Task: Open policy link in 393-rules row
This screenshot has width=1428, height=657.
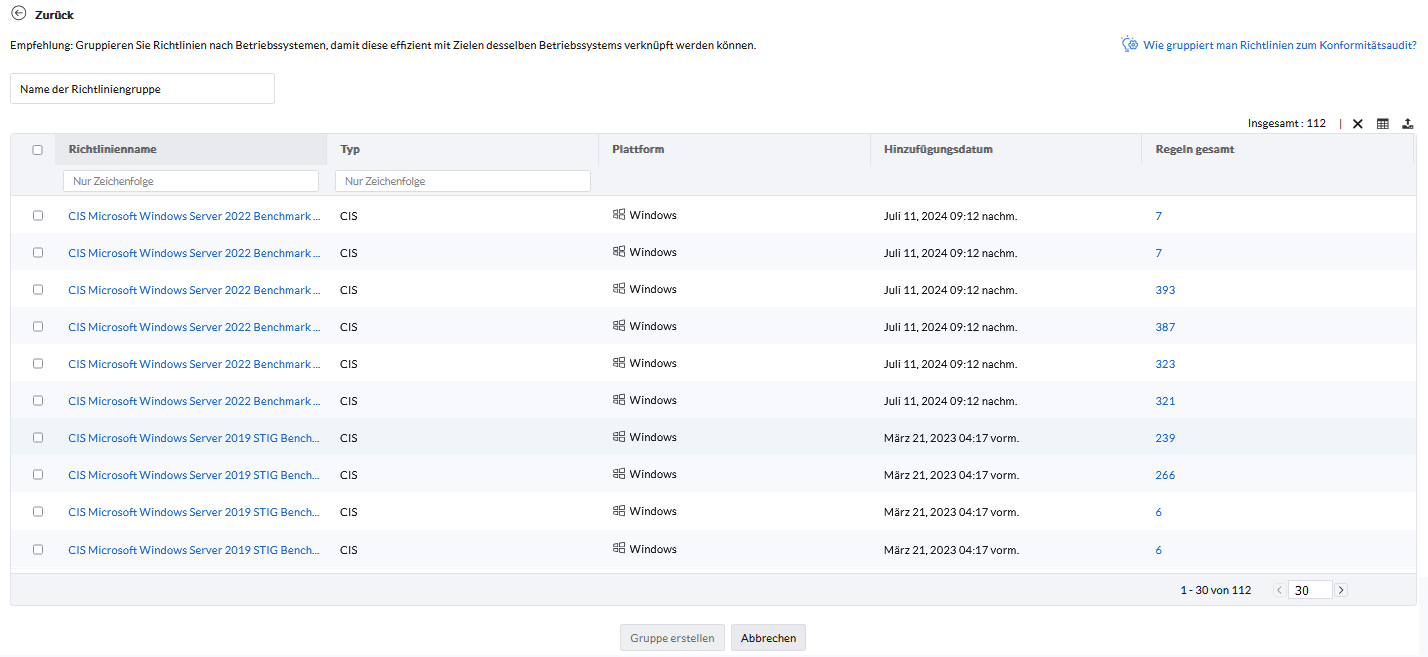Action: coord(194,290)
